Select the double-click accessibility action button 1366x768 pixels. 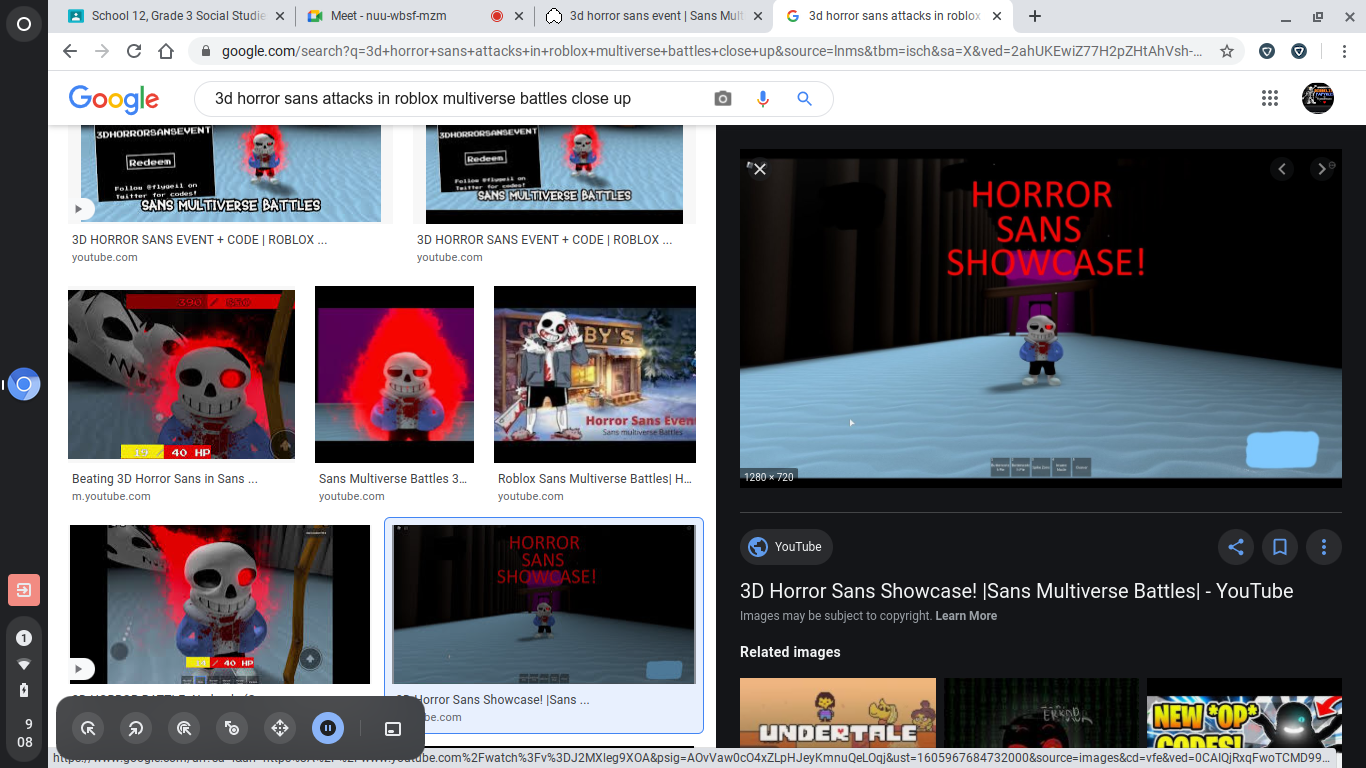point(184,728)
